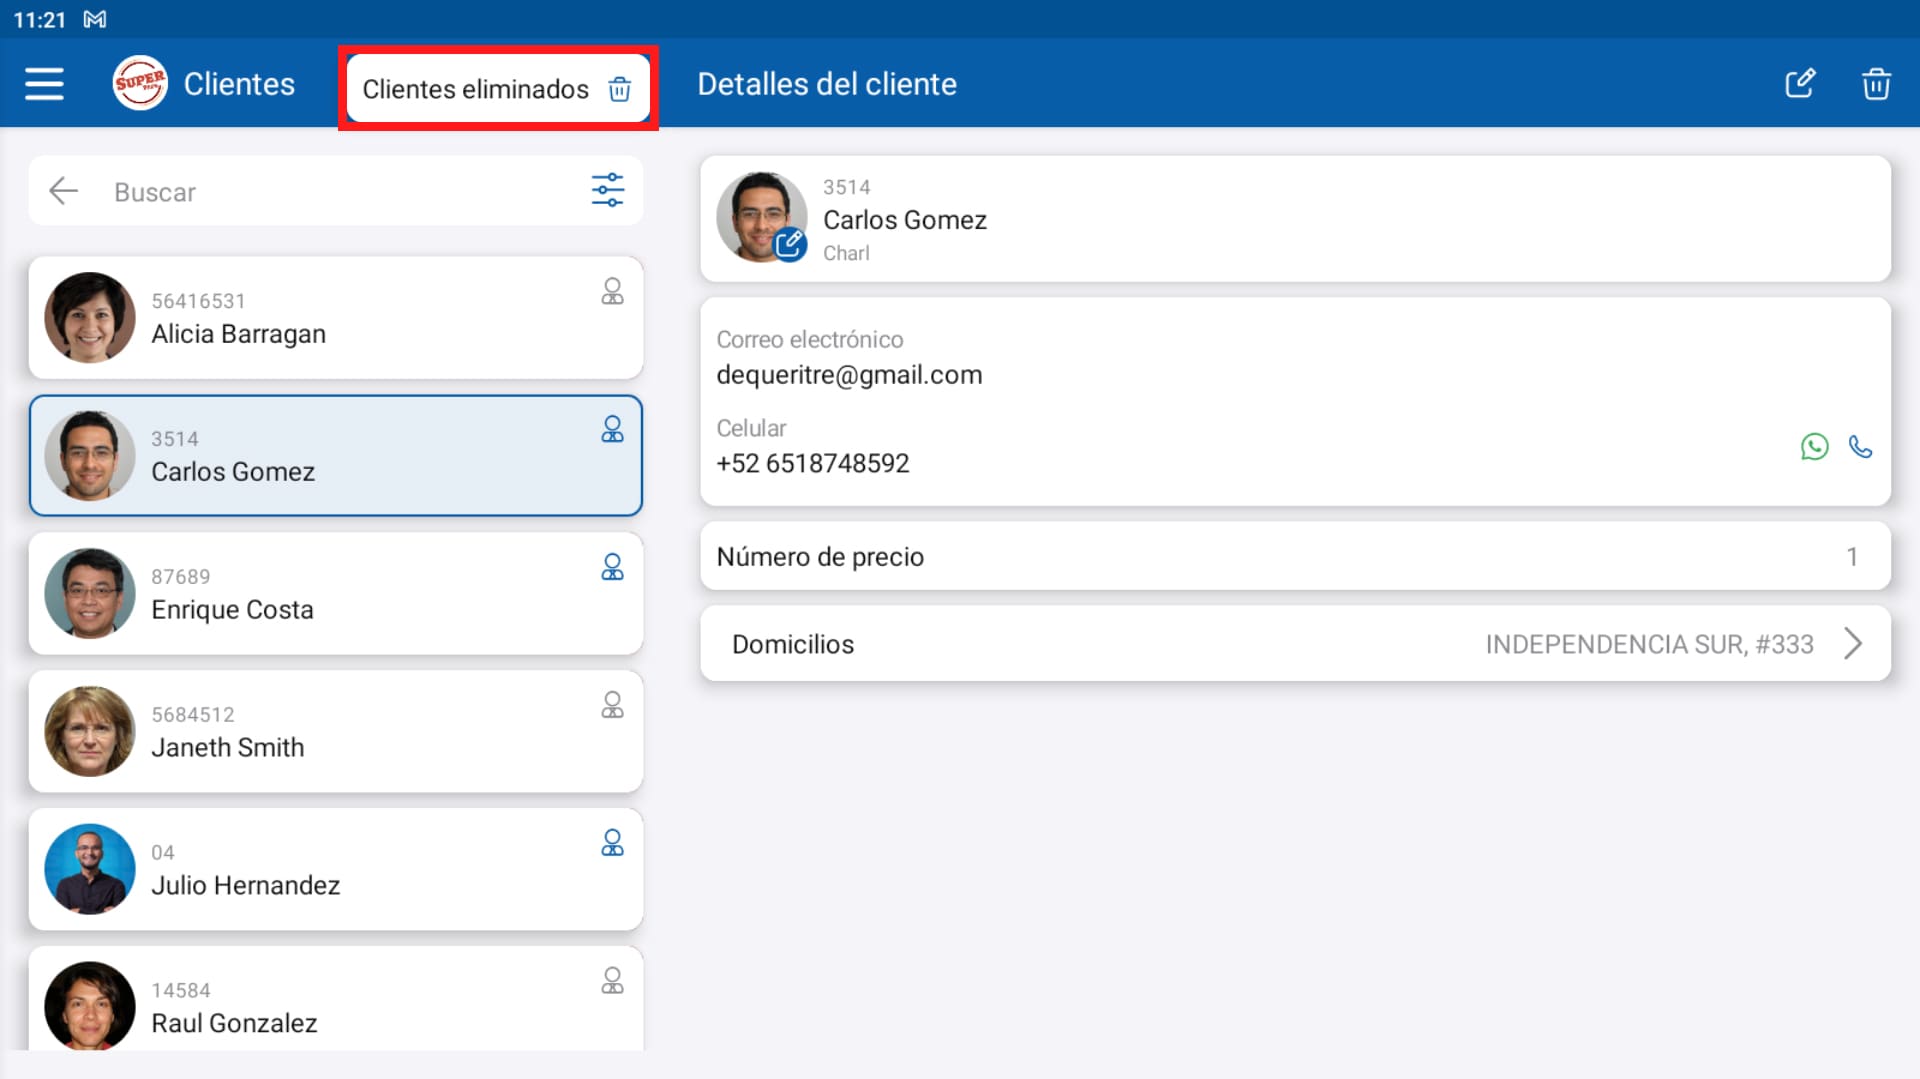Delete client using top-right trash icon
The height and width of the screenshot is (1079, 1920).
tap(1876, 84)
